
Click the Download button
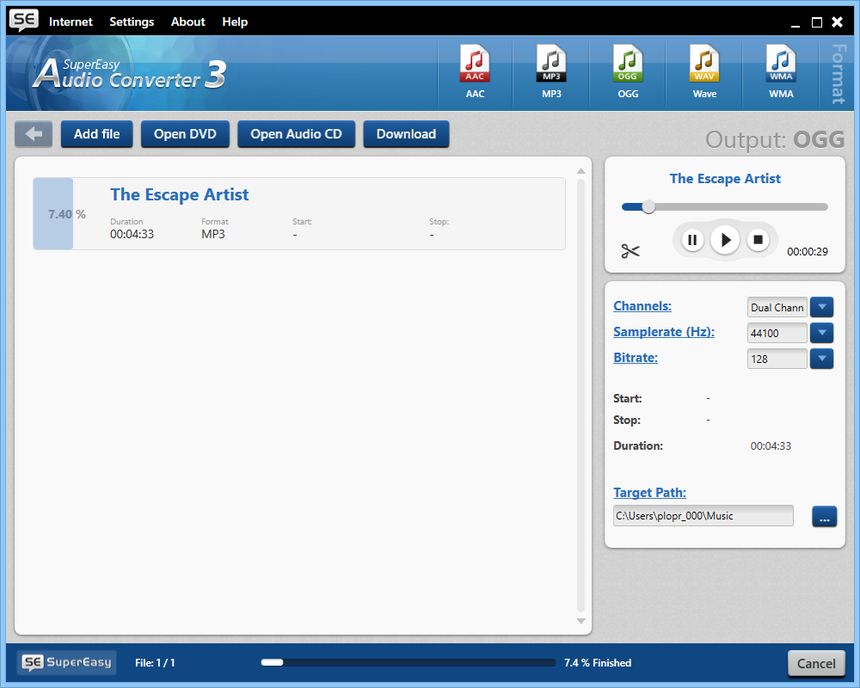[x=406, y=134]
